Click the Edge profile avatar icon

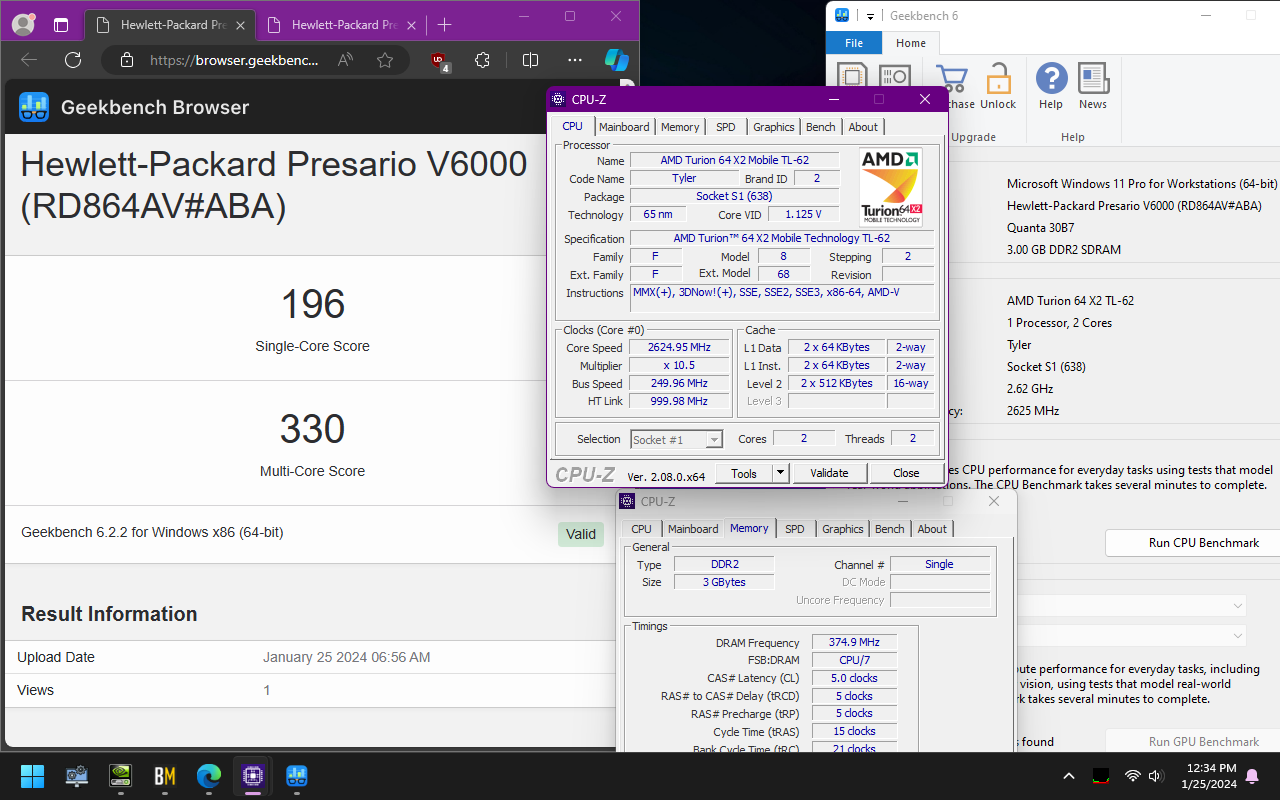[22, 24]
